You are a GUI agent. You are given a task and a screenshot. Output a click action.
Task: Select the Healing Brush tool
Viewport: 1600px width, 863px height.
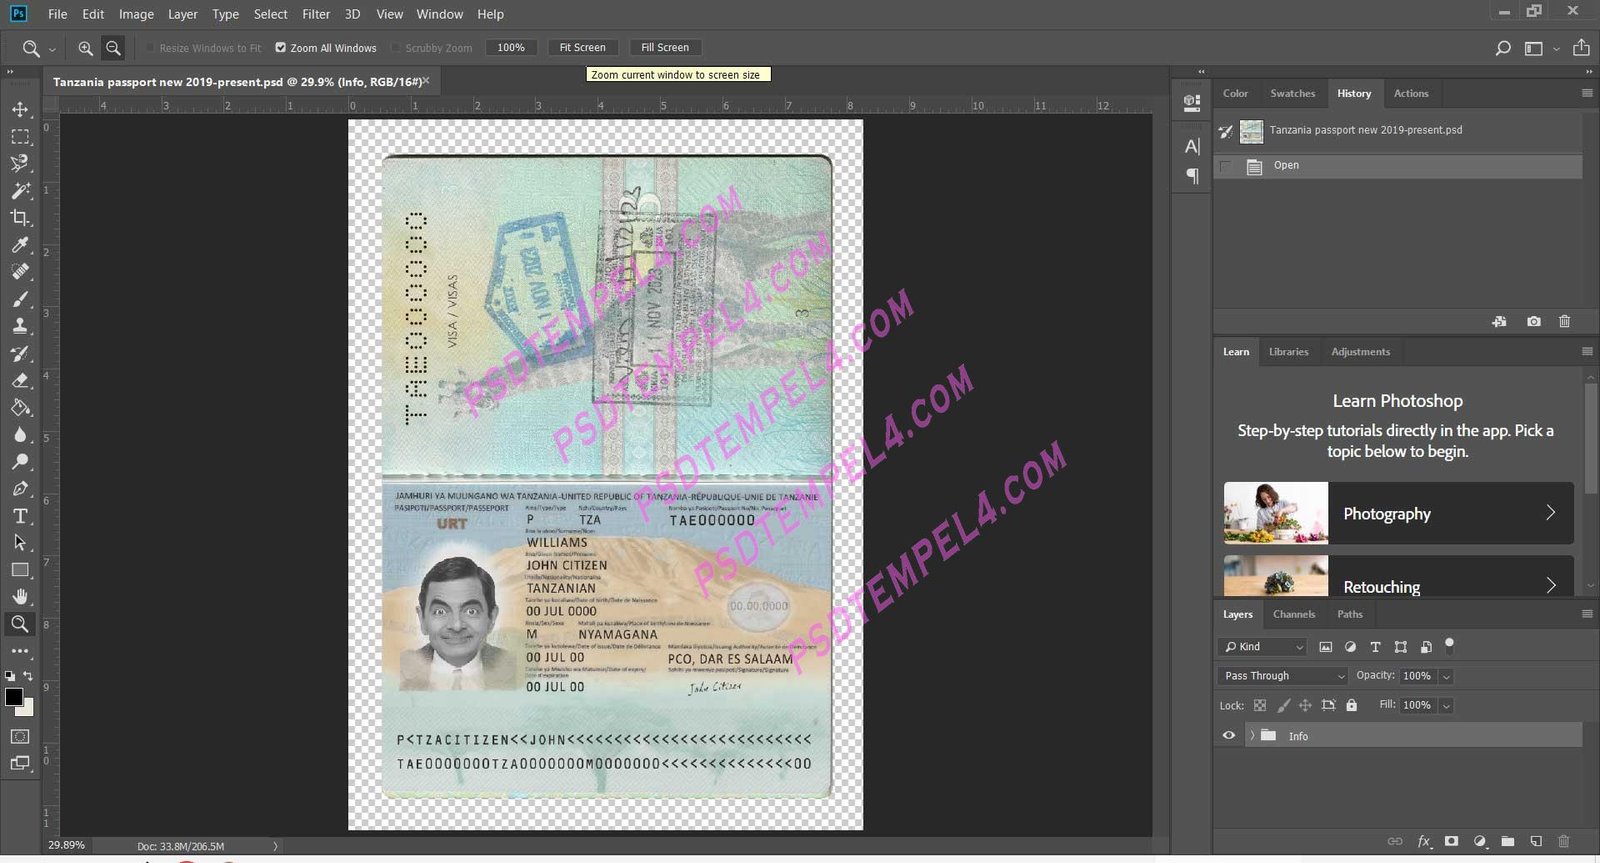click(20, 272)
